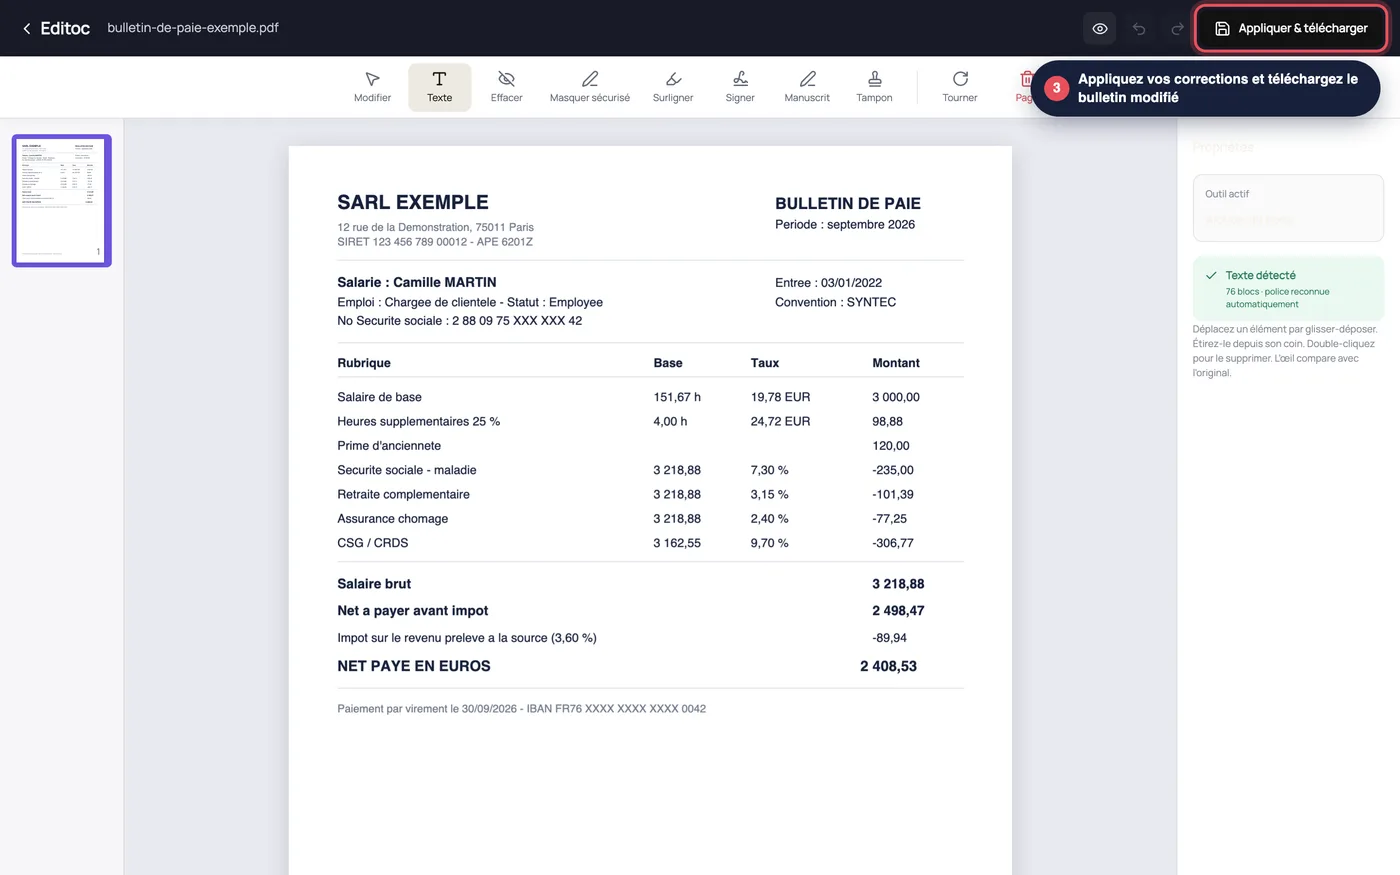Click the Retraite complementaire label
Viewport: 1400px width, 875px height.
pos(403,494)
